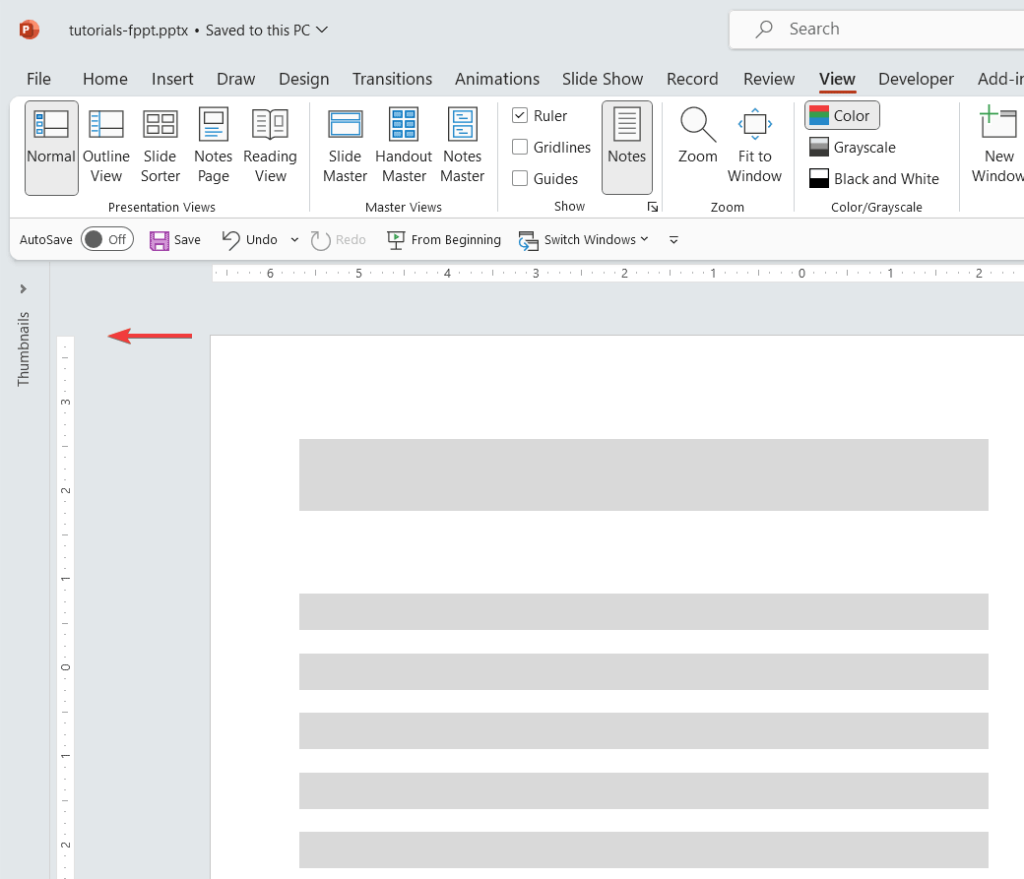The image size is (1024, 879).
Task: Open Reading View
Action: (270, 145)
